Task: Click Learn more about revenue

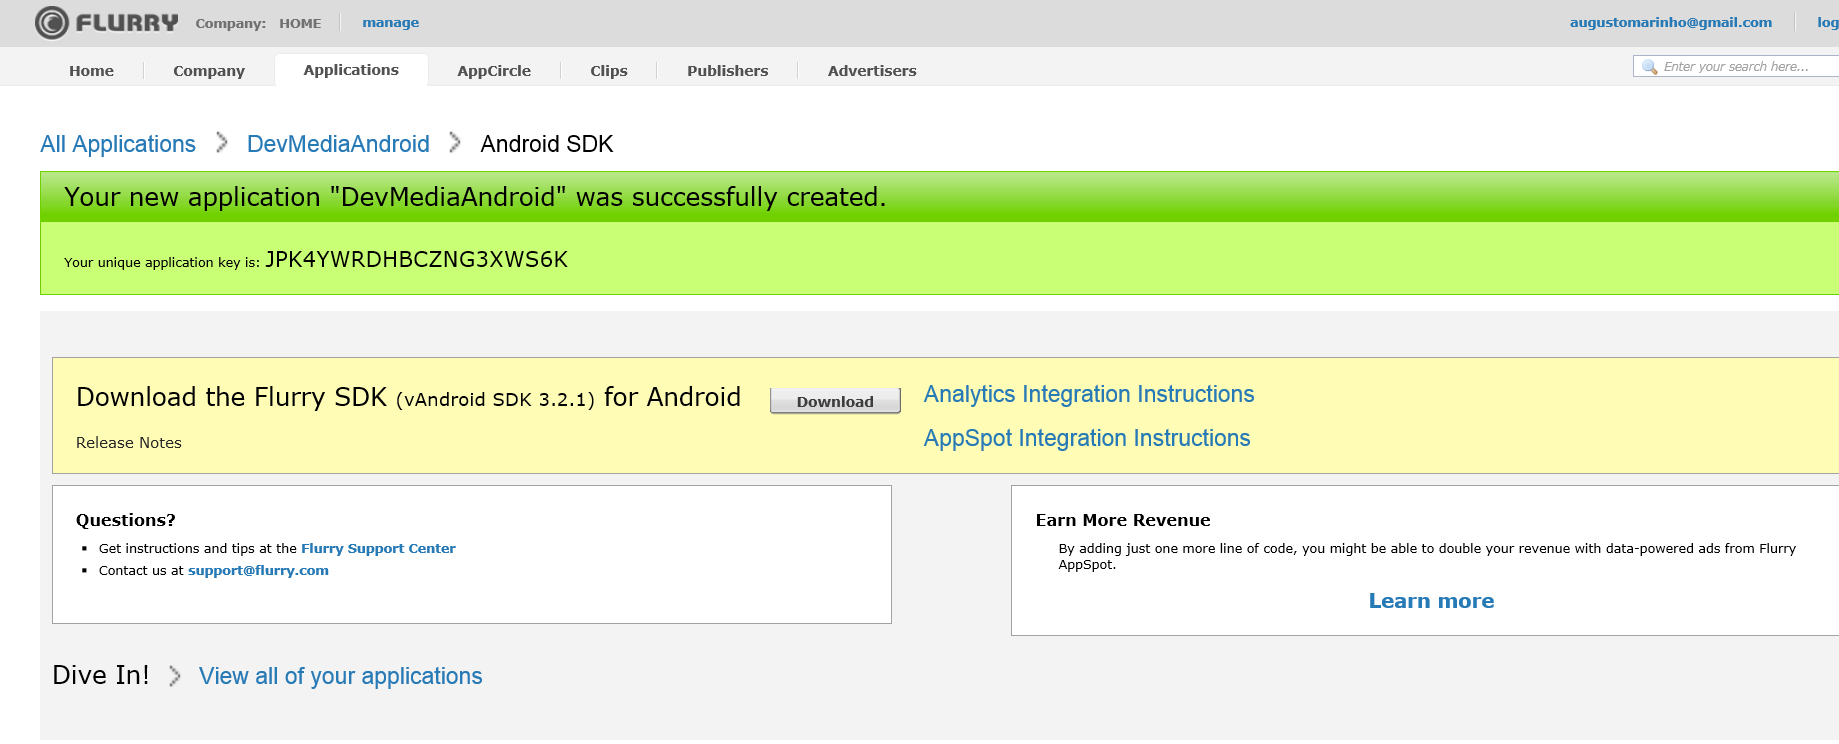Action: [1431, 601]
